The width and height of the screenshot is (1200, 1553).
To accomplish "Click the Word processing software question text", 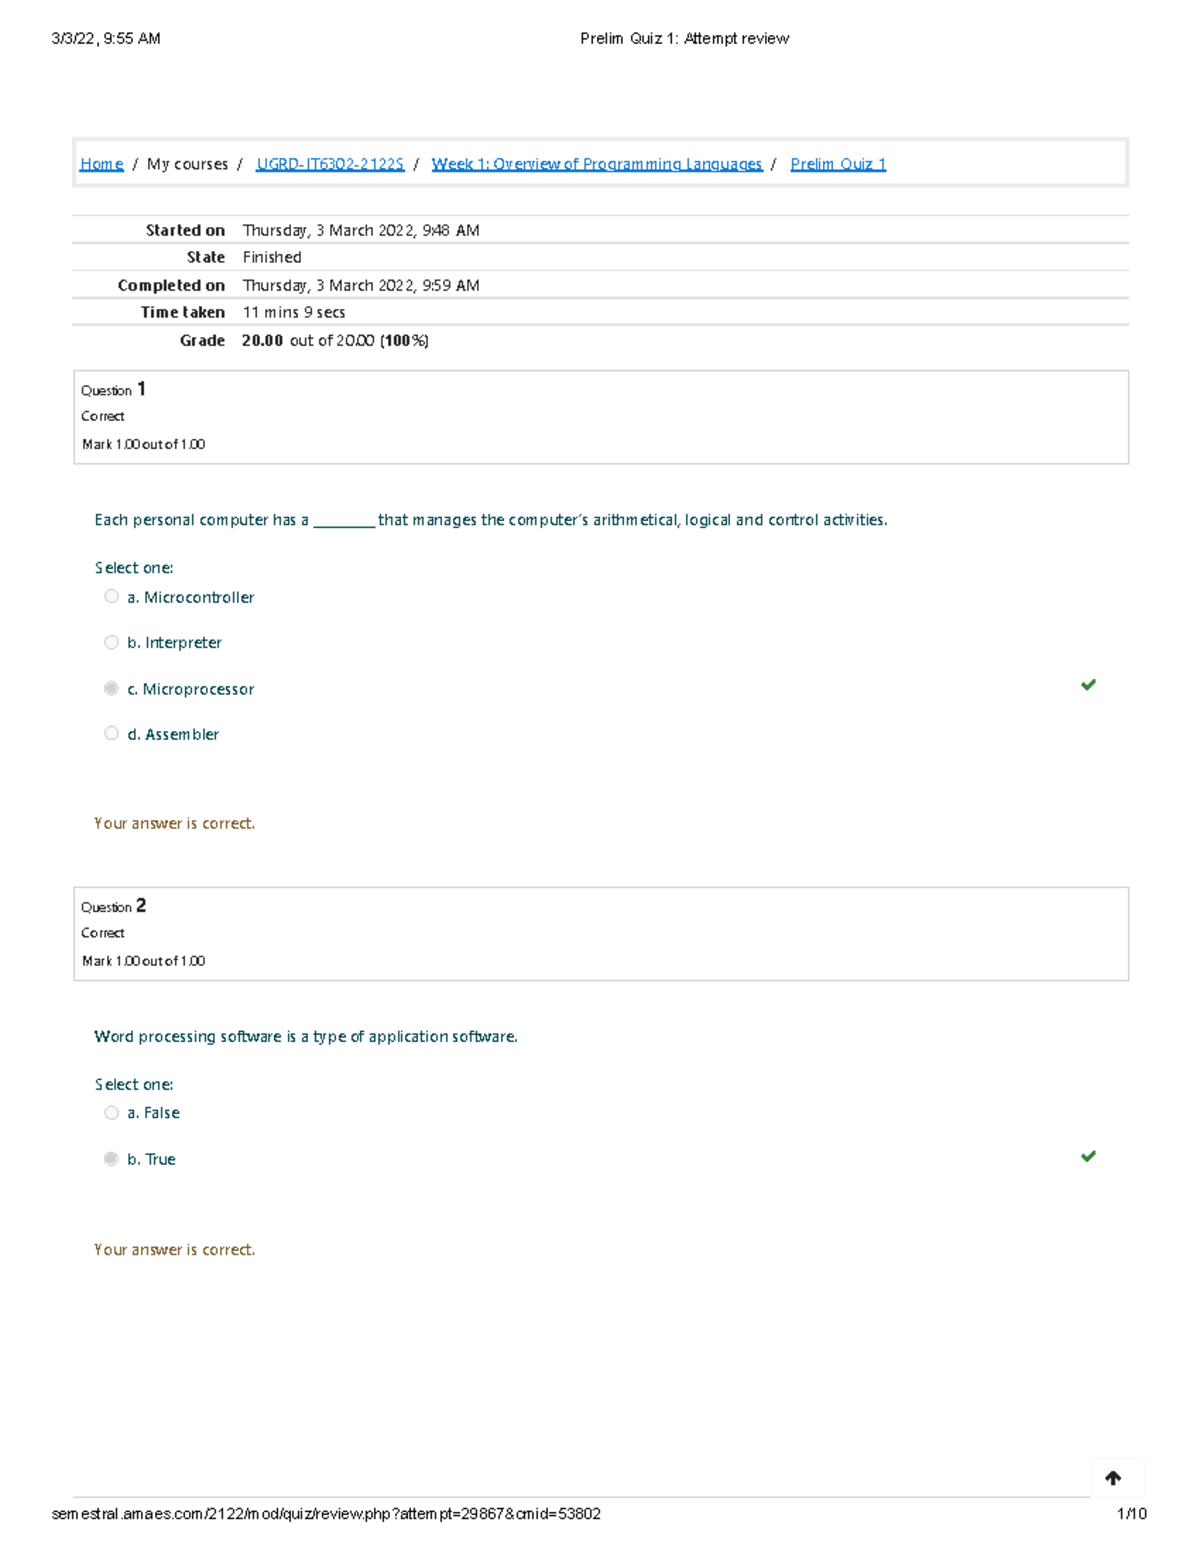I will tap(305, 1037).
